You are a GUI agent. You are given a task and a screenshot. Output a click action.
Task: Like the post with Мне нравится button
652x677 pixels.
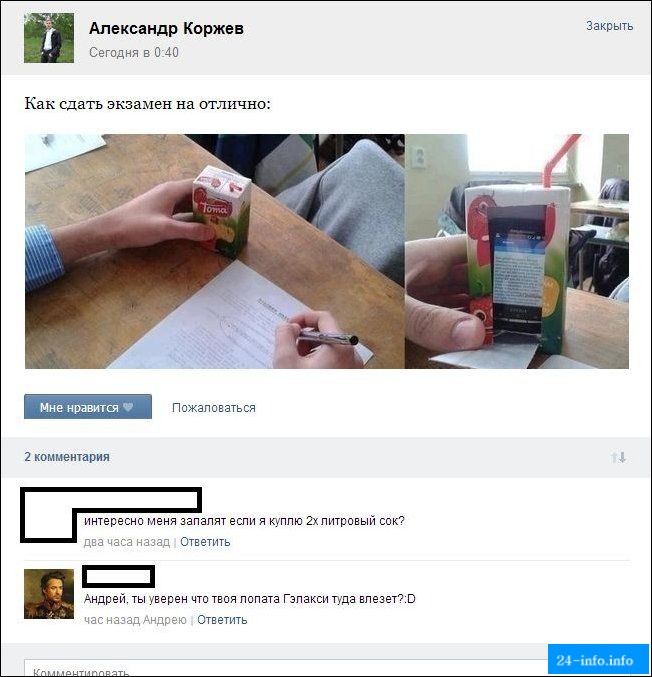88,407
